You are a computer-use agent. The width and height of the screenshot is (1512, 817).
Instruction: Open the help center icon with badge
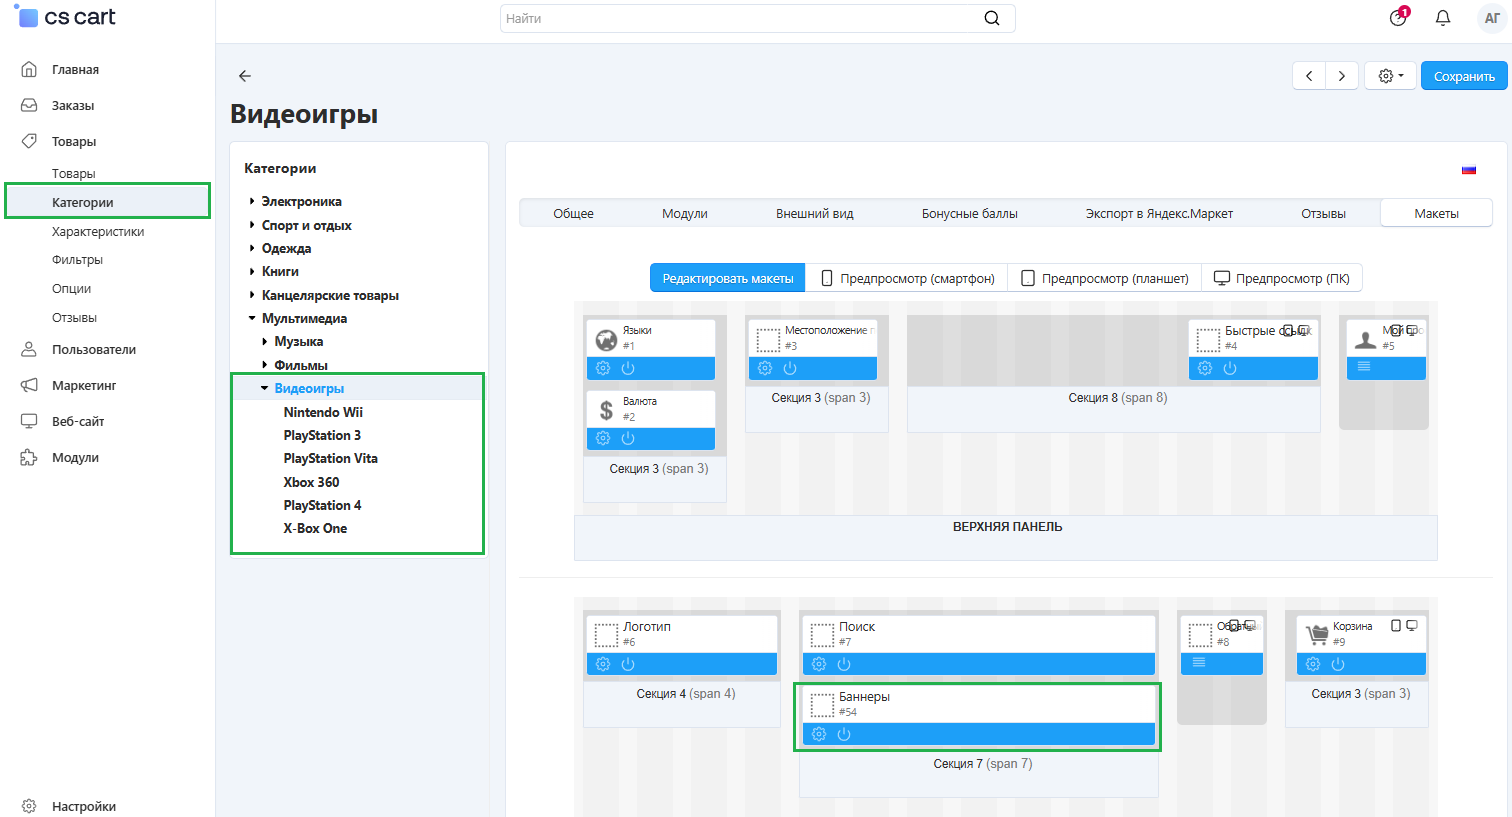(1398, 18)
